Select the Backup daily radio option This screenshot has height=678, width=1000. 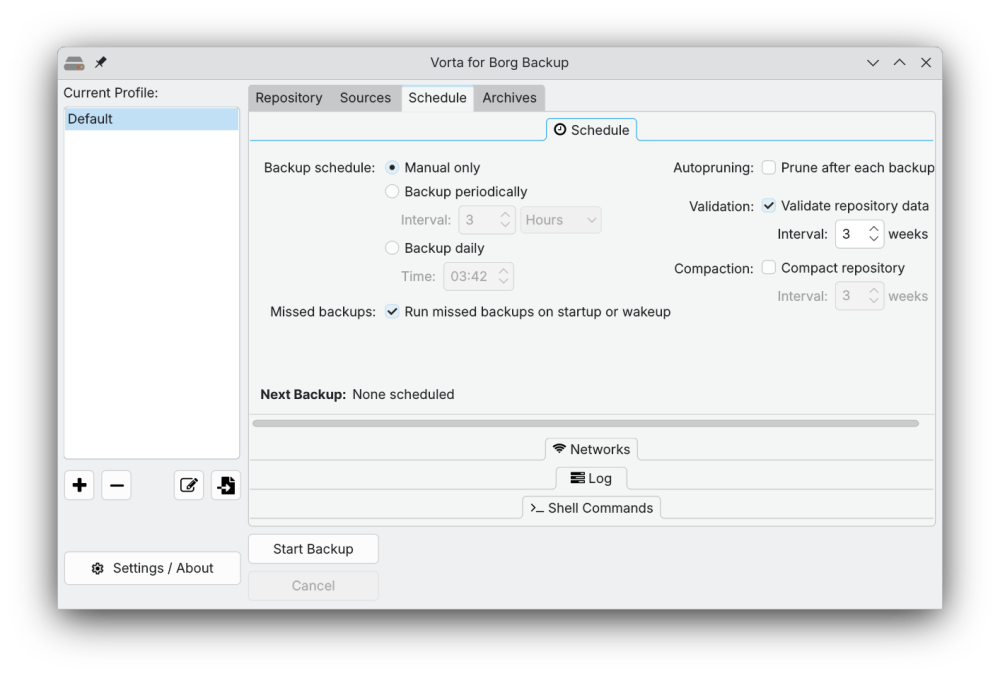click(392, 248)
